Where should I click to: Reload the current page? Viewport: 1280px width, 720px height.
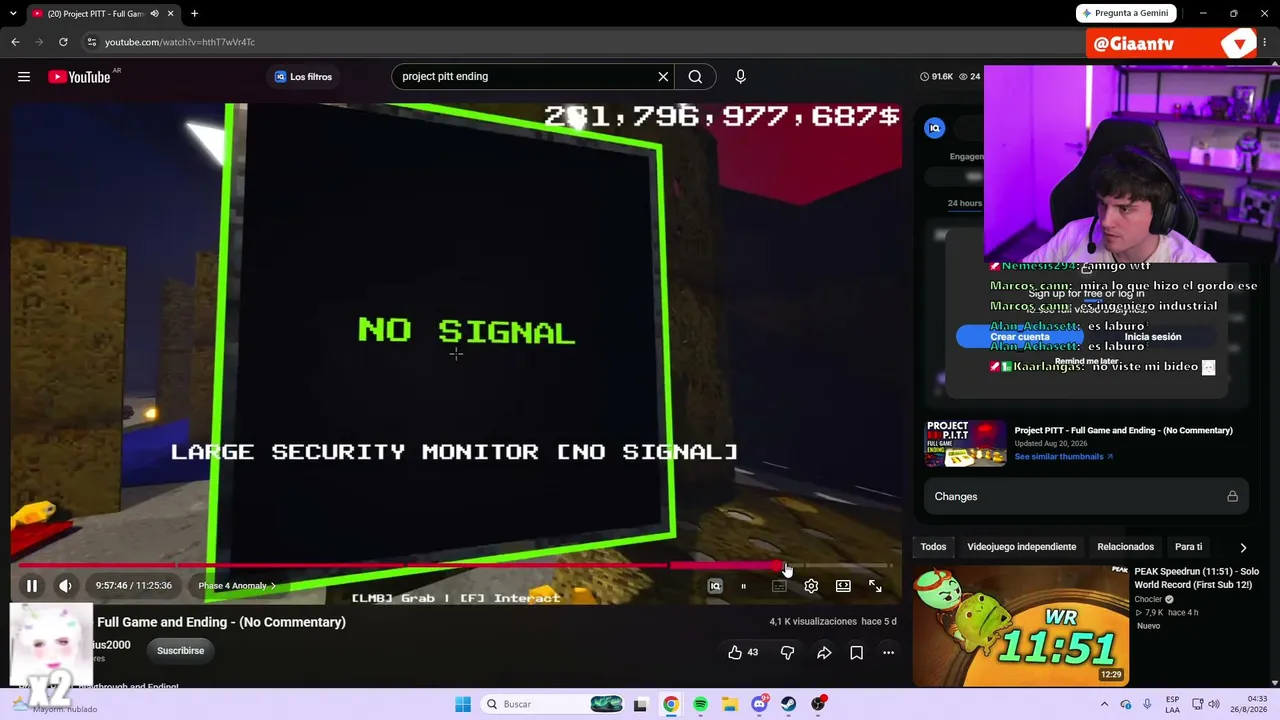[63, 42]
